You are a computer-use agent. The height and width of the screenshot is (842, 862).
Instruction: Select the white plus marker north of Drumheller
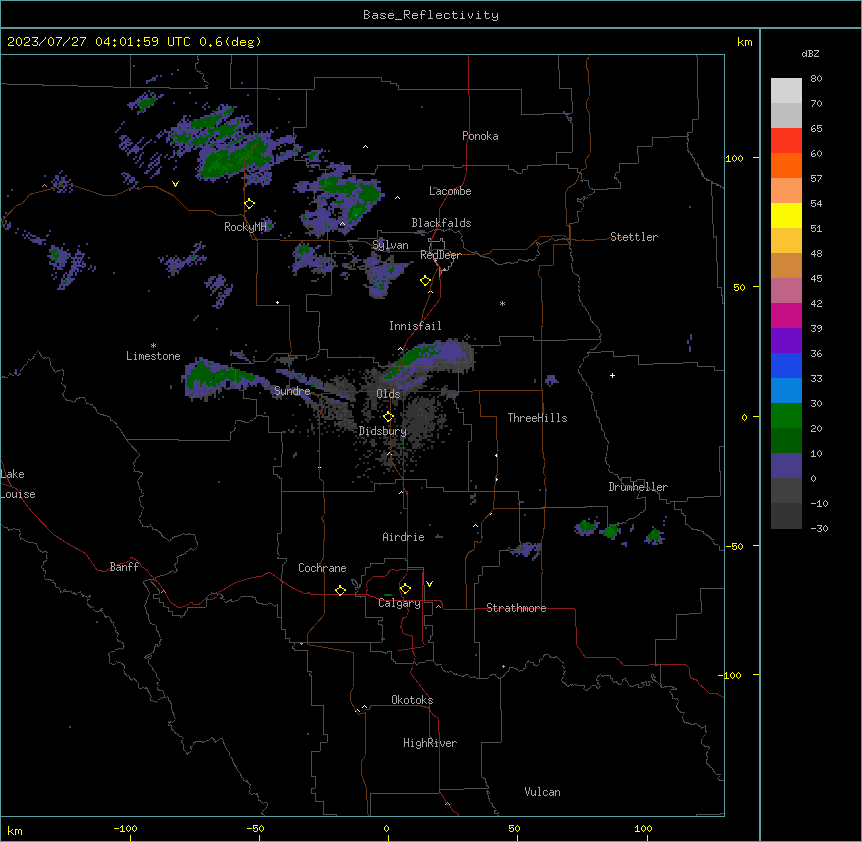pos(612,375)
